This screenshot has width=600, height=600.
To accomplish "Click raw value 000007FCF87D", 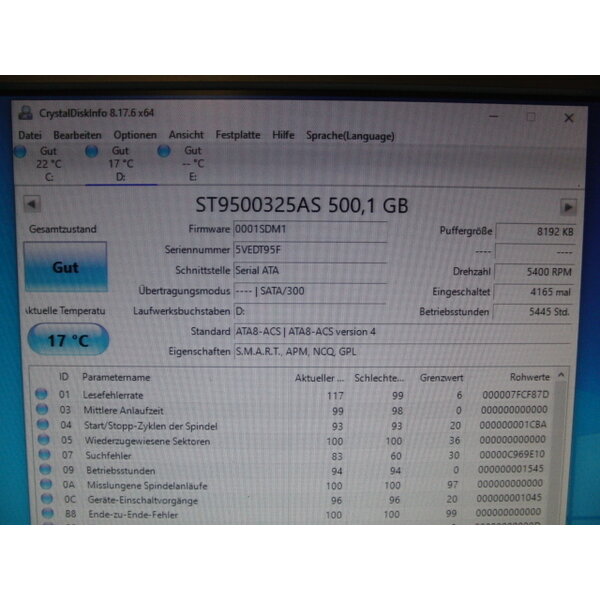I will [x=515, y=395].
